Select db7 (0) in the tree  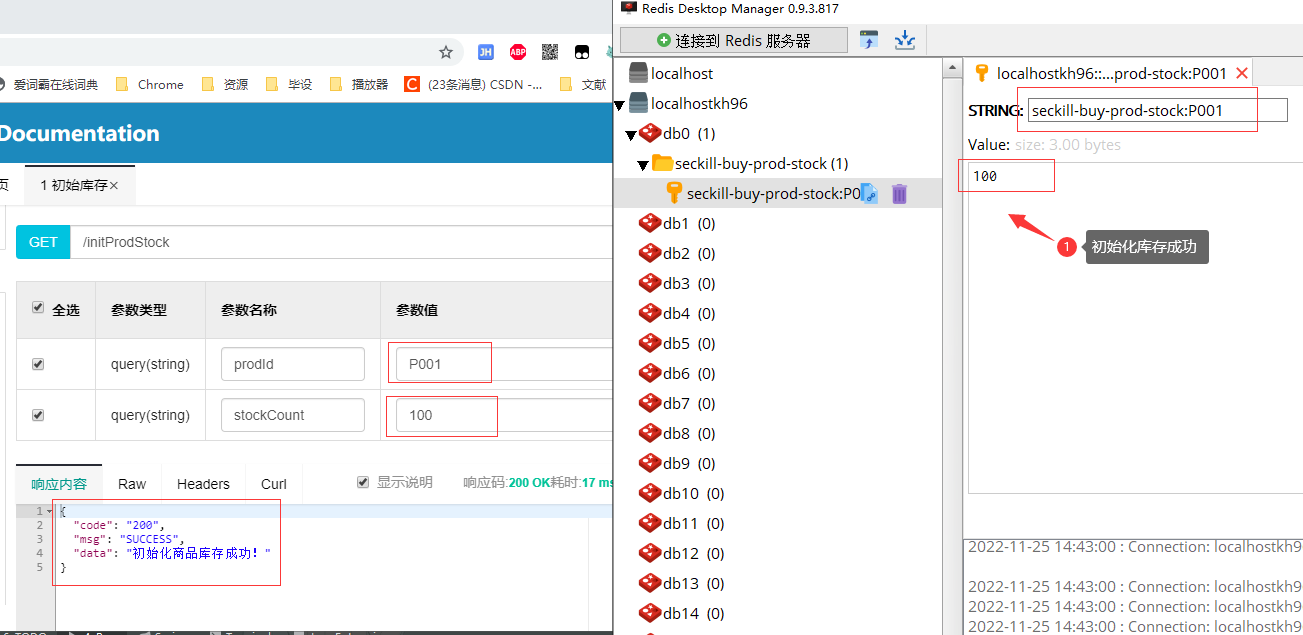pyautogui.click(x=689, y=403)
